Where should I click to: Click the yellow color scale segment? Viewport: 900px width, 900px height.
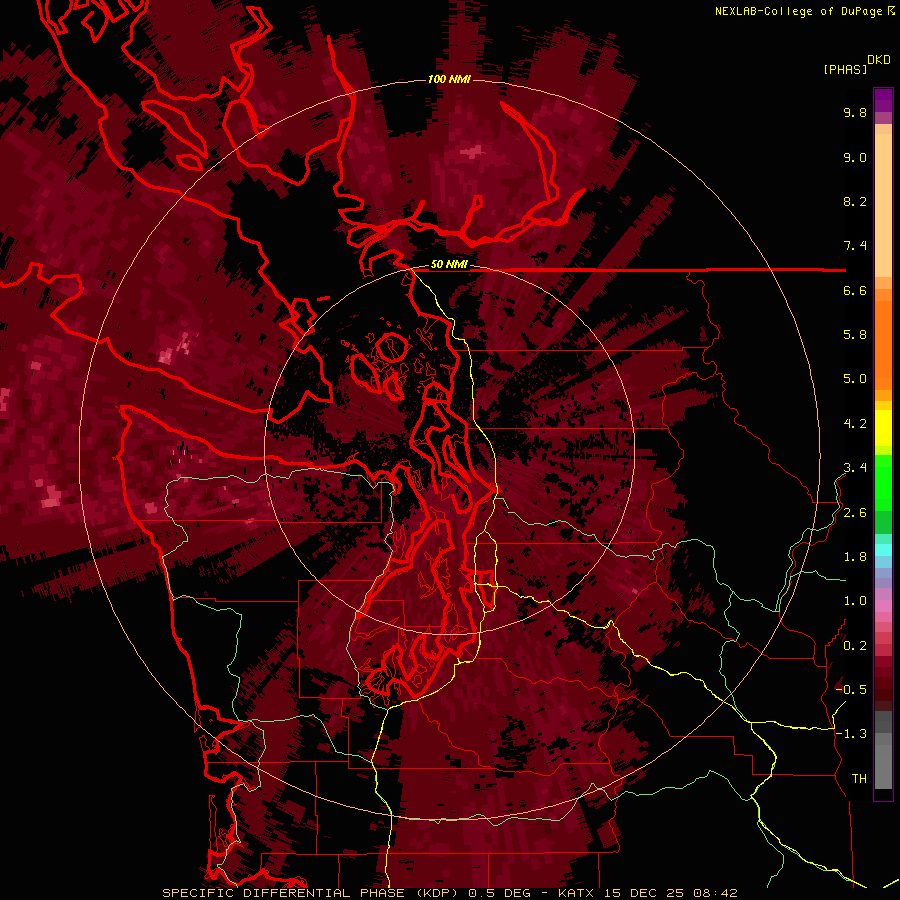tap(883, 428)
